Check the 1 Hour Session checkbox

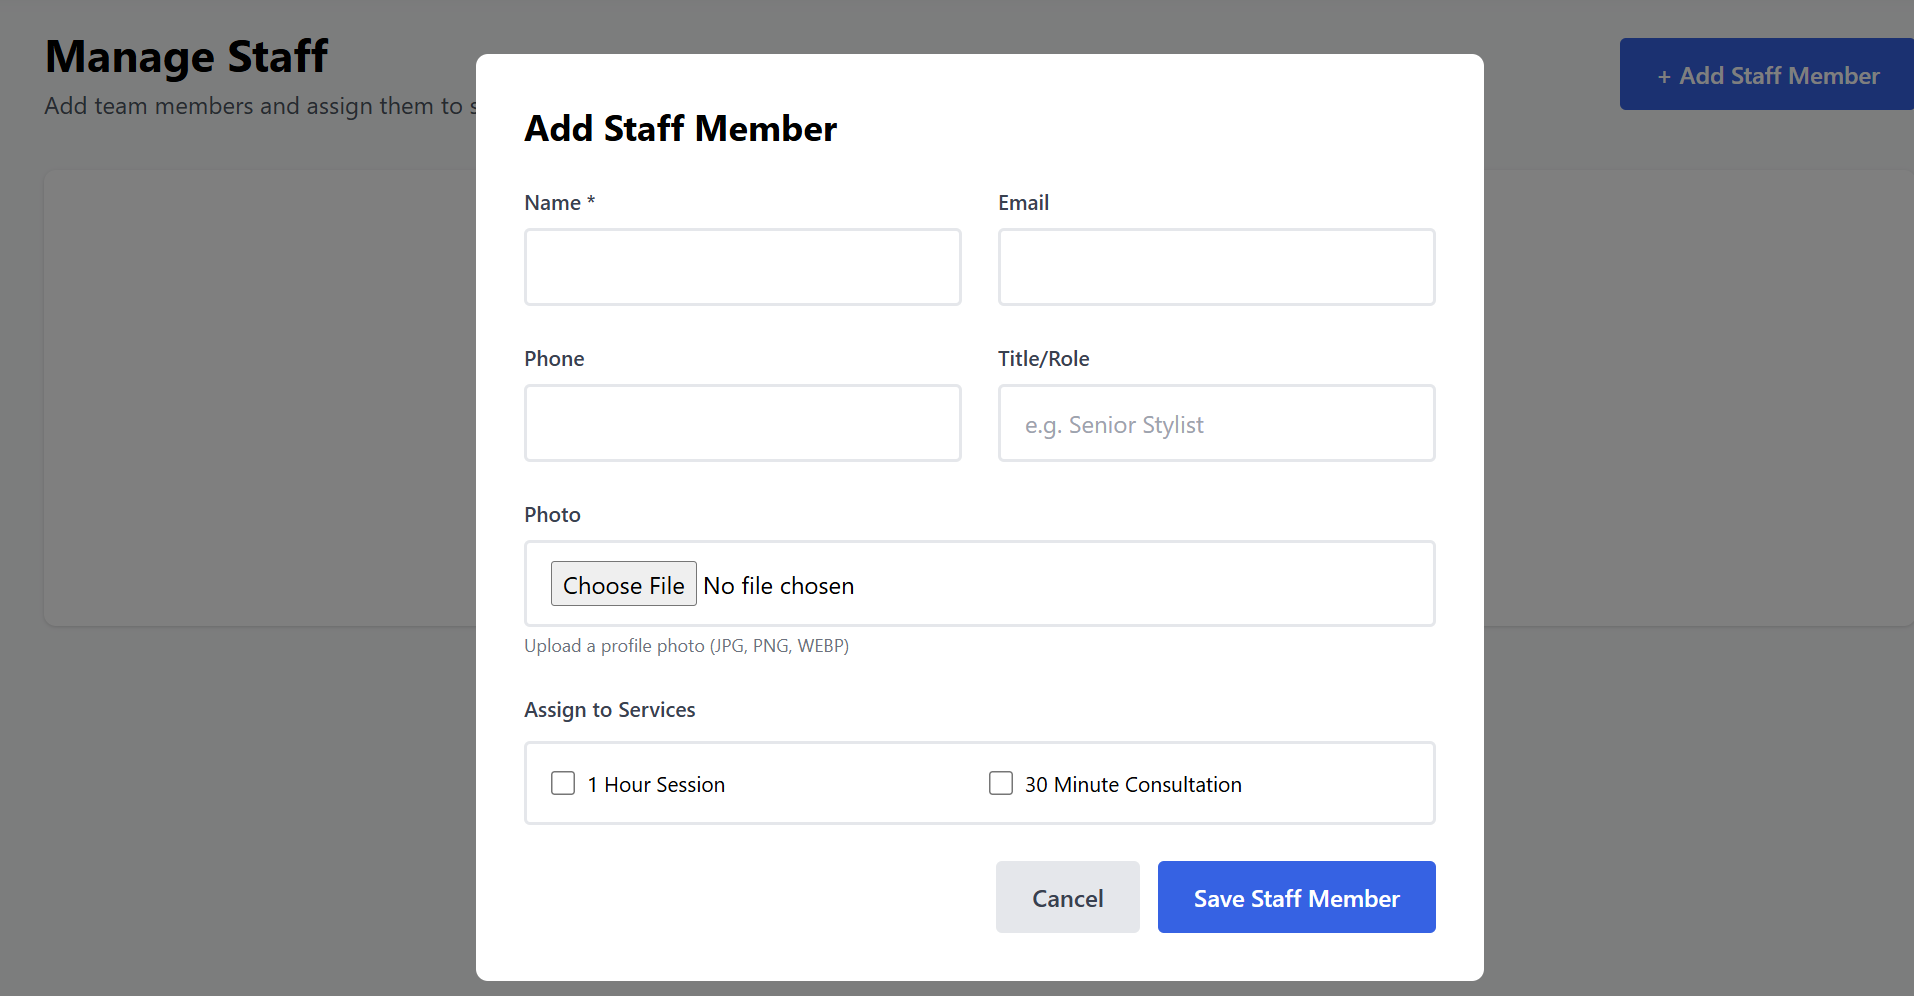coord(563,783)
